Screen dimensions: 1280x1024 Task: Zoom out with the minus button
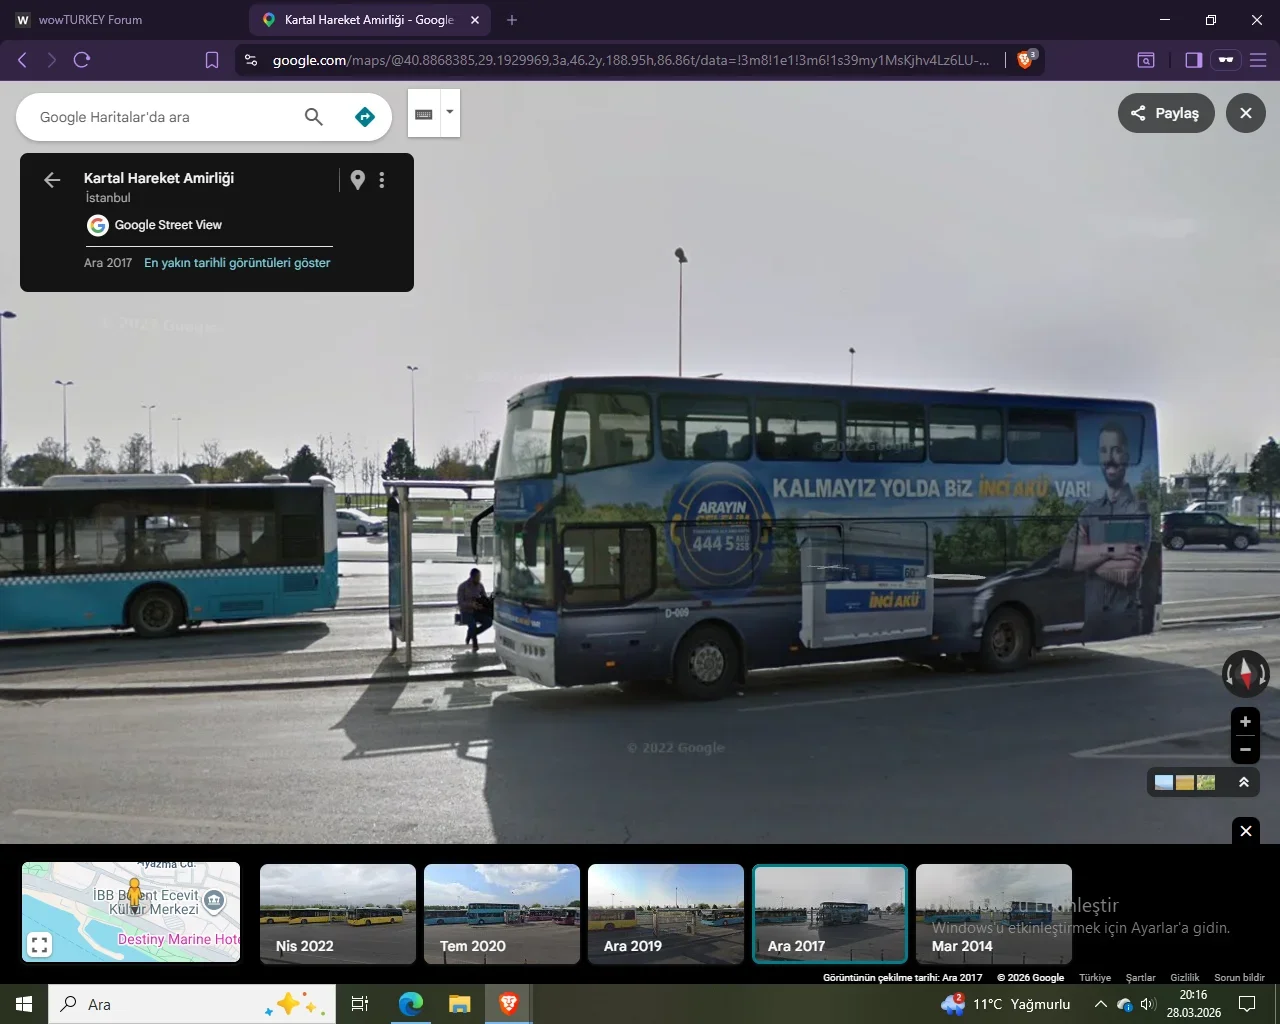click(1245, 749)
